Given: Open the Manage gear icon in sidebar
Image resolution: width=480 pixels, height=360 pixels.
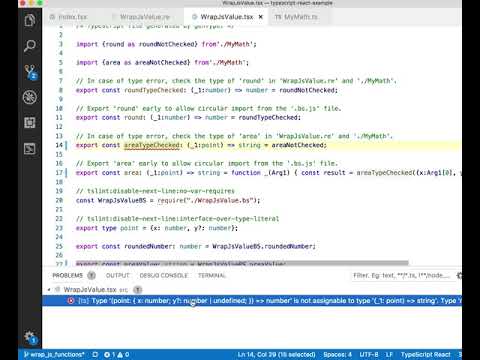Looking at the screenshot, I should tap(30, 337).
